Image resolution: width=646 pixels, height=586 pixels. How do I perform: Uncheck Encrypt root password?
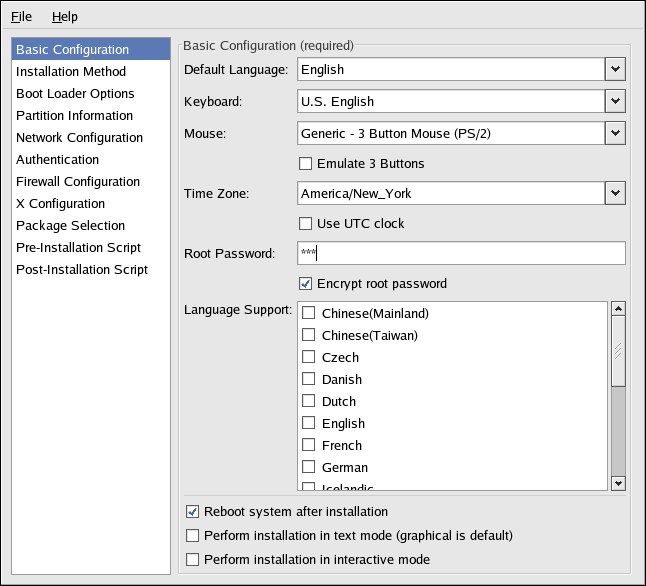(307, 284)
